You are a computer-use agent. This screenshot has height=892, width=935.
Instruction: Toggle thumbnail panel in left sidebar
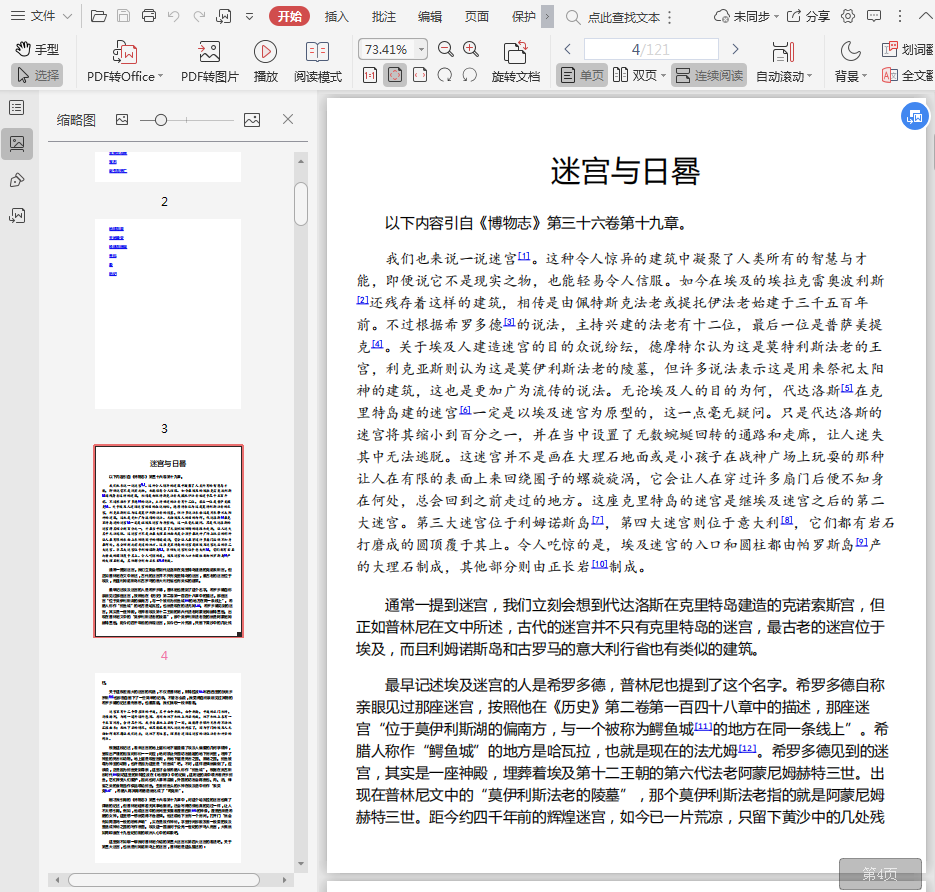17,144
